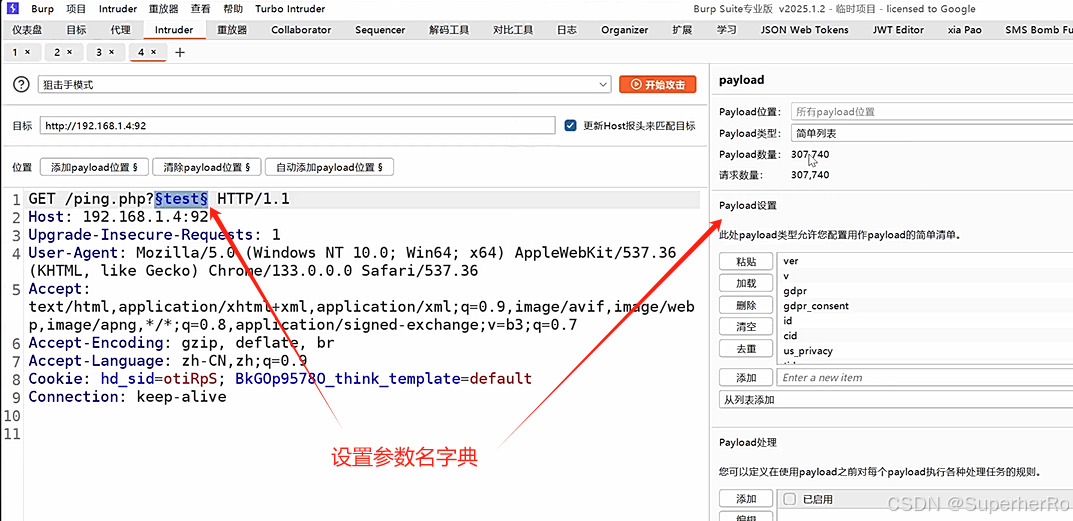Open the help question mark icon
This screenshot has width=1073, height=521.
[22, 84]
